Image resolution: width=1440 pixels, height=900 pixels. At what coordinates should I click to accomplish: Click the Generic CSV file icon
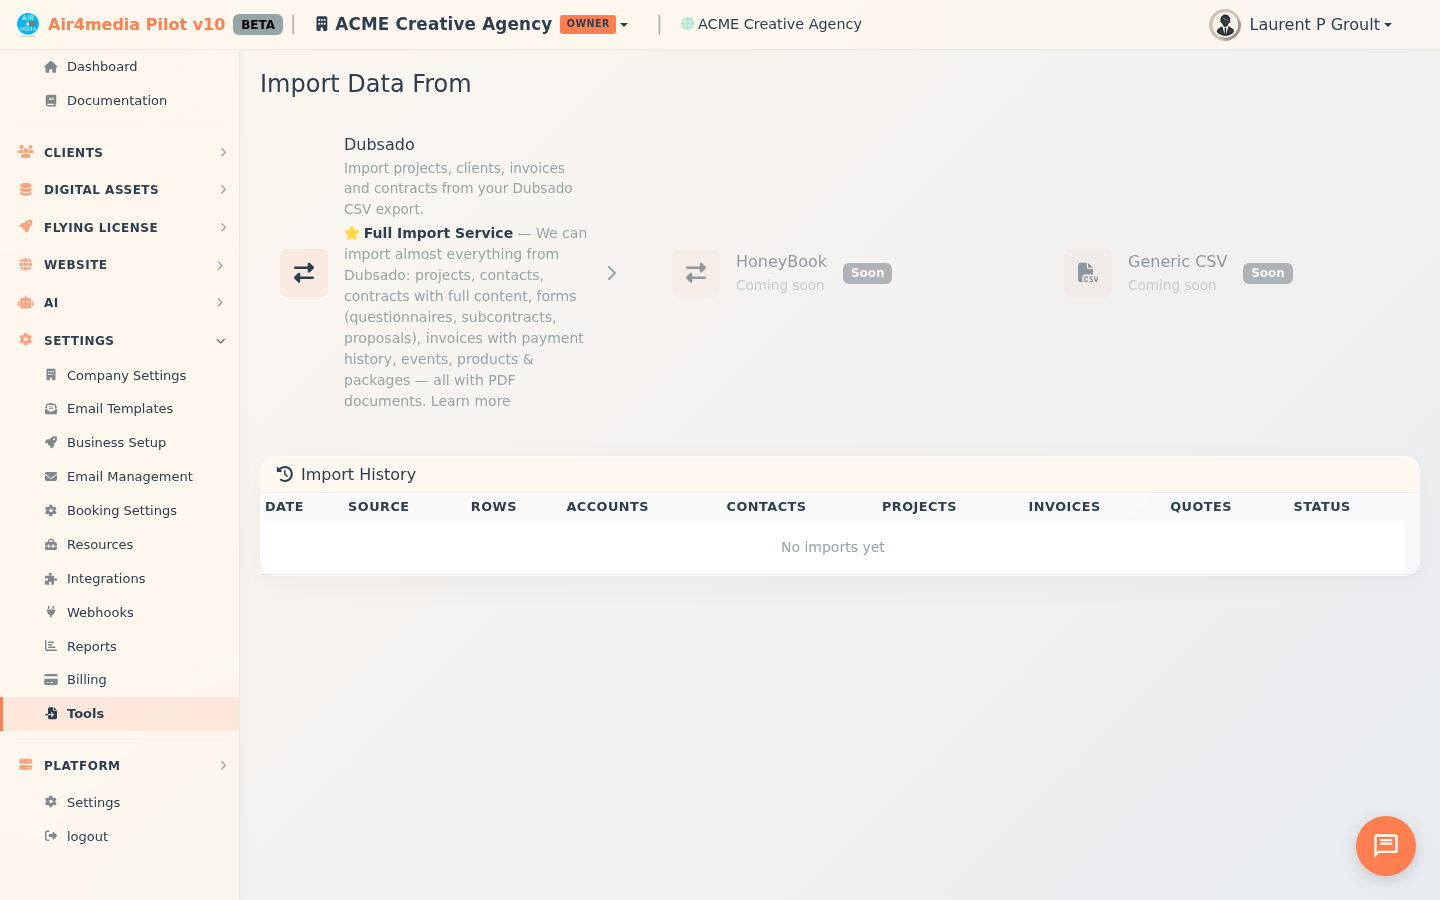tap(1087, 273)
